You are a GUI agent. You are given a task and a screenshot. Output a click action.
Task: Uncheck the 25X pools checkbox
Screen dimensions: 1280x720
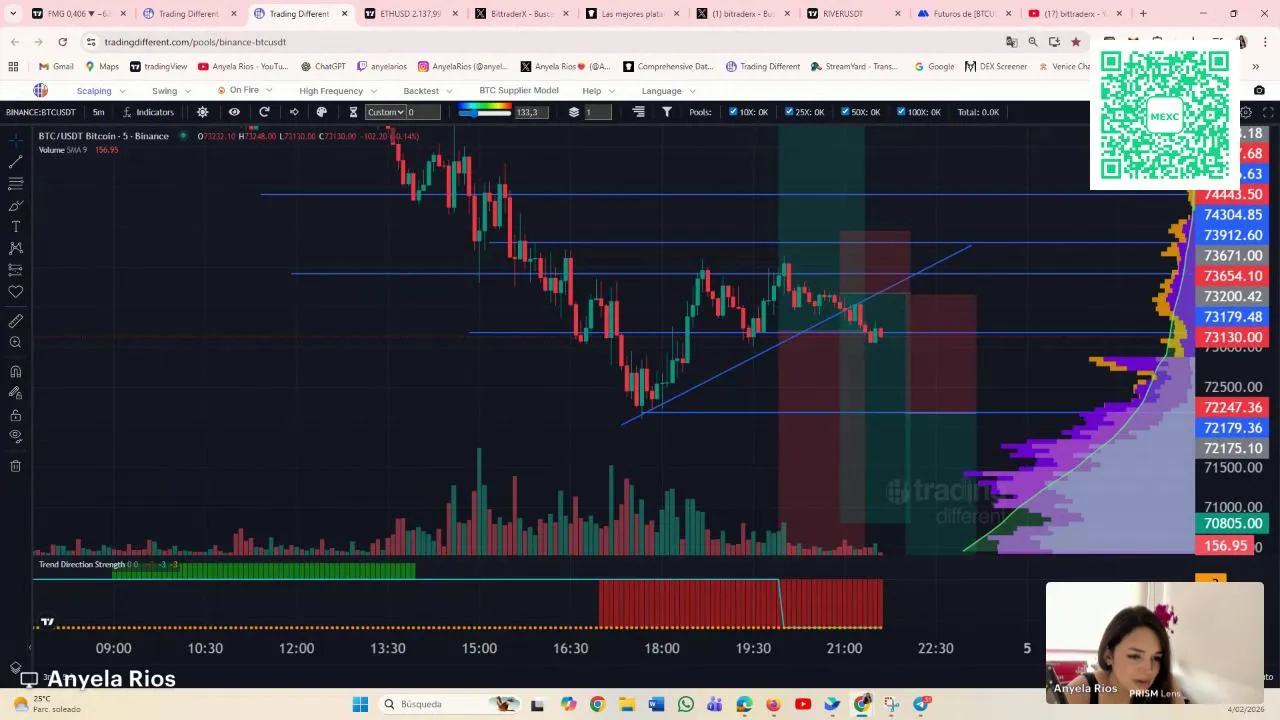789,112
